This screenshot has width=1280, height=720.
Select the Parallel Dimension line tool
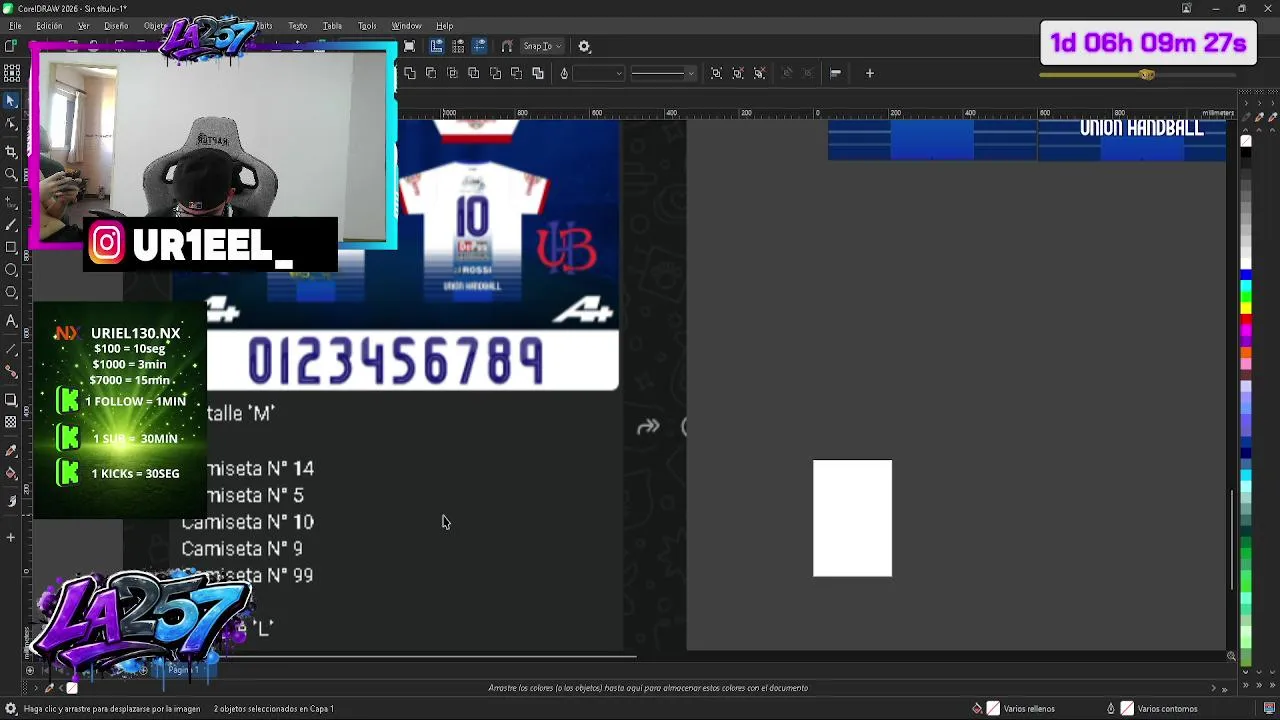[x=11, y=349]
